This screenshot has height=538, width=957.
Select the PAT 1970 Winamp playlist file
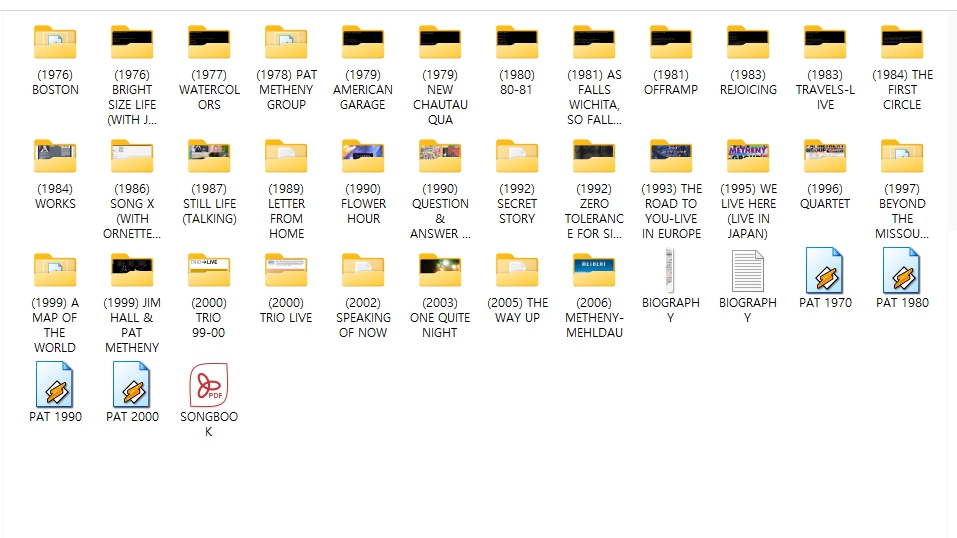pos(825,271)
